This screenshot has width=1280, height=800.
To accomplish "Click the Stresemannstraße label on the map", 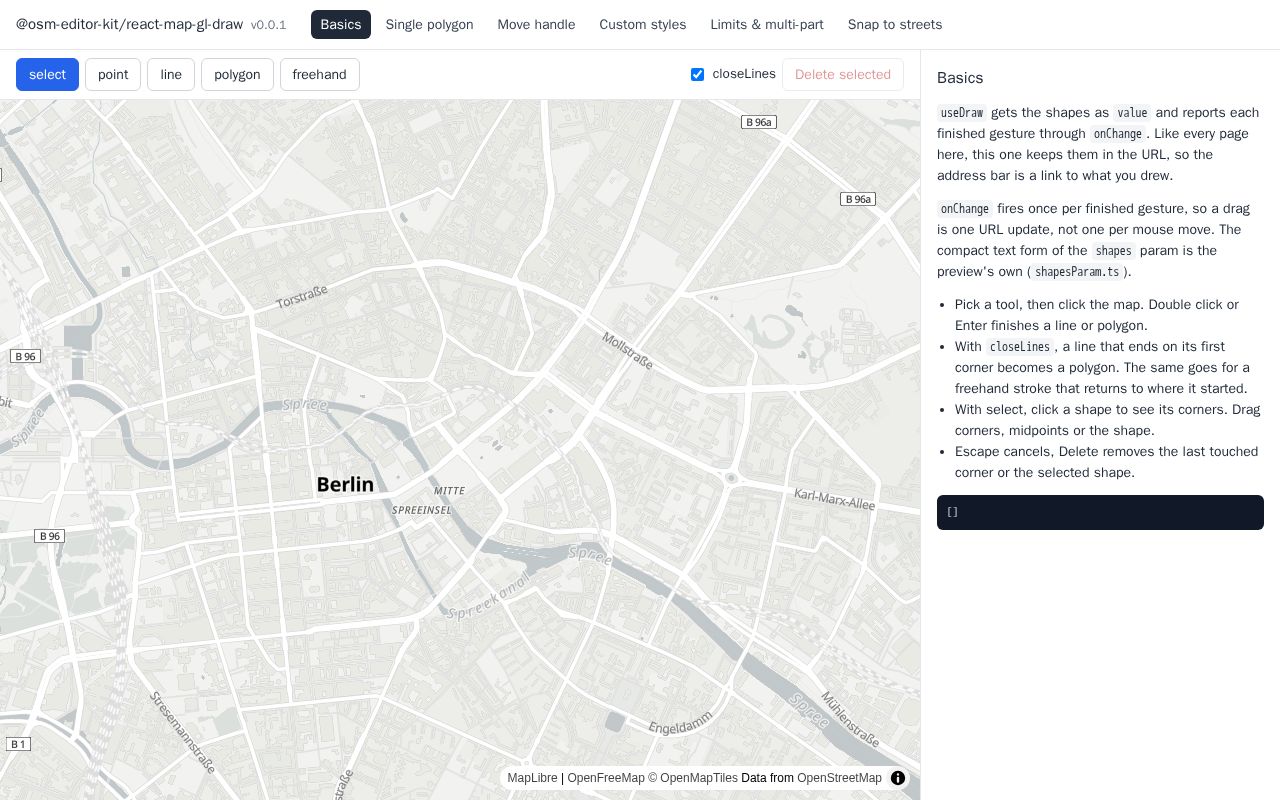I will coord(183,732).
